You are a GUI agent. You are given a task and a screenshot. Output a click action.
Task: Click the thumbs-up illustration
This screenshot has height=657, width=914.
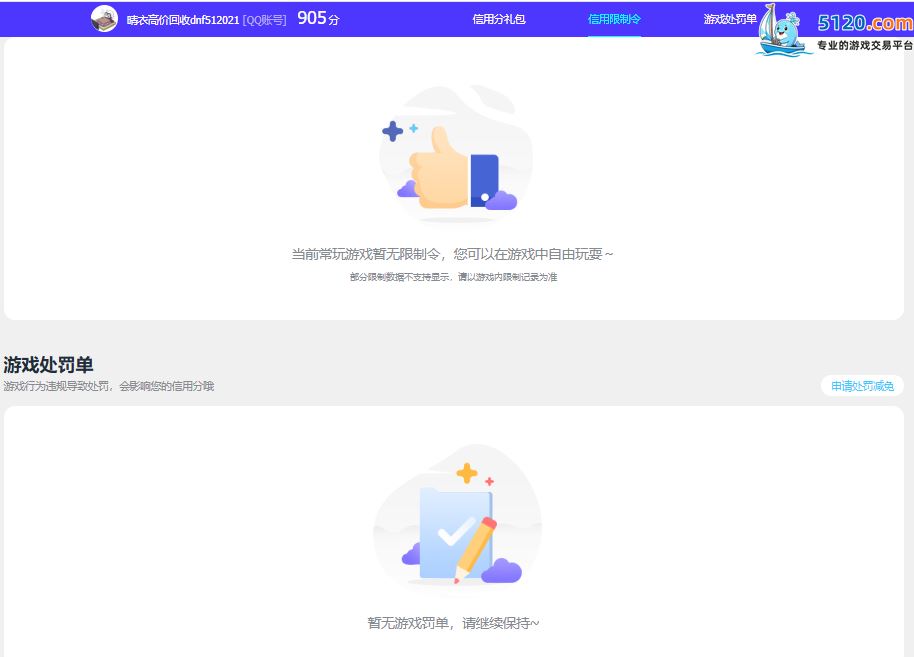[x=456, y=153]
